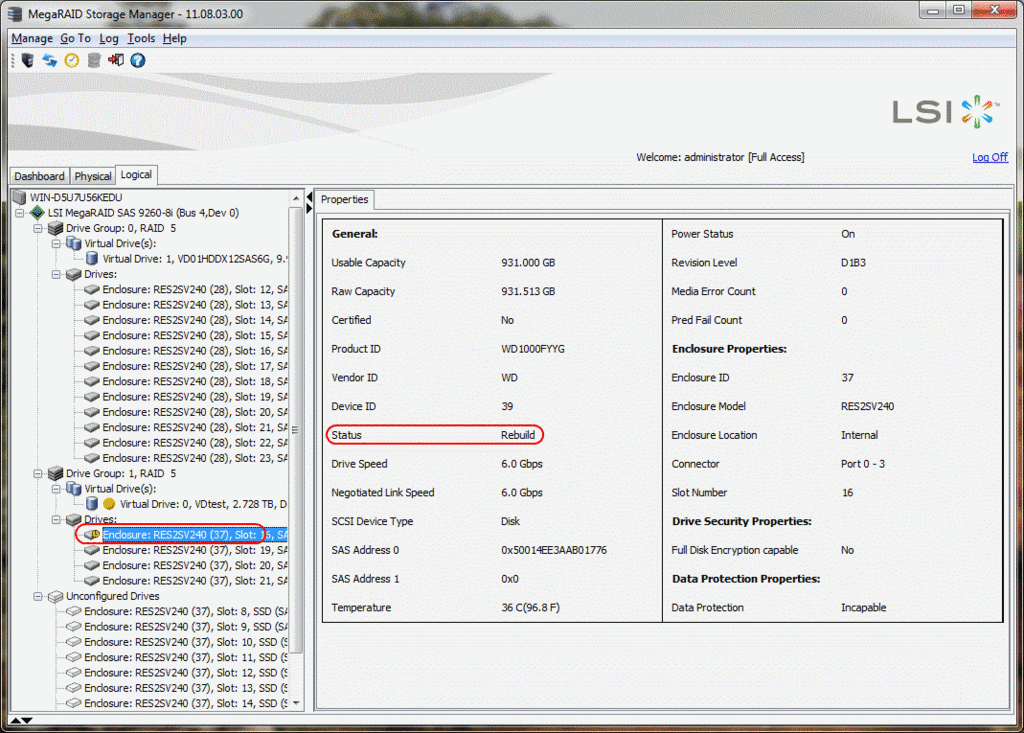Click the Log Off link
The height and width of the screenshot is (733, 1024).
989,157
